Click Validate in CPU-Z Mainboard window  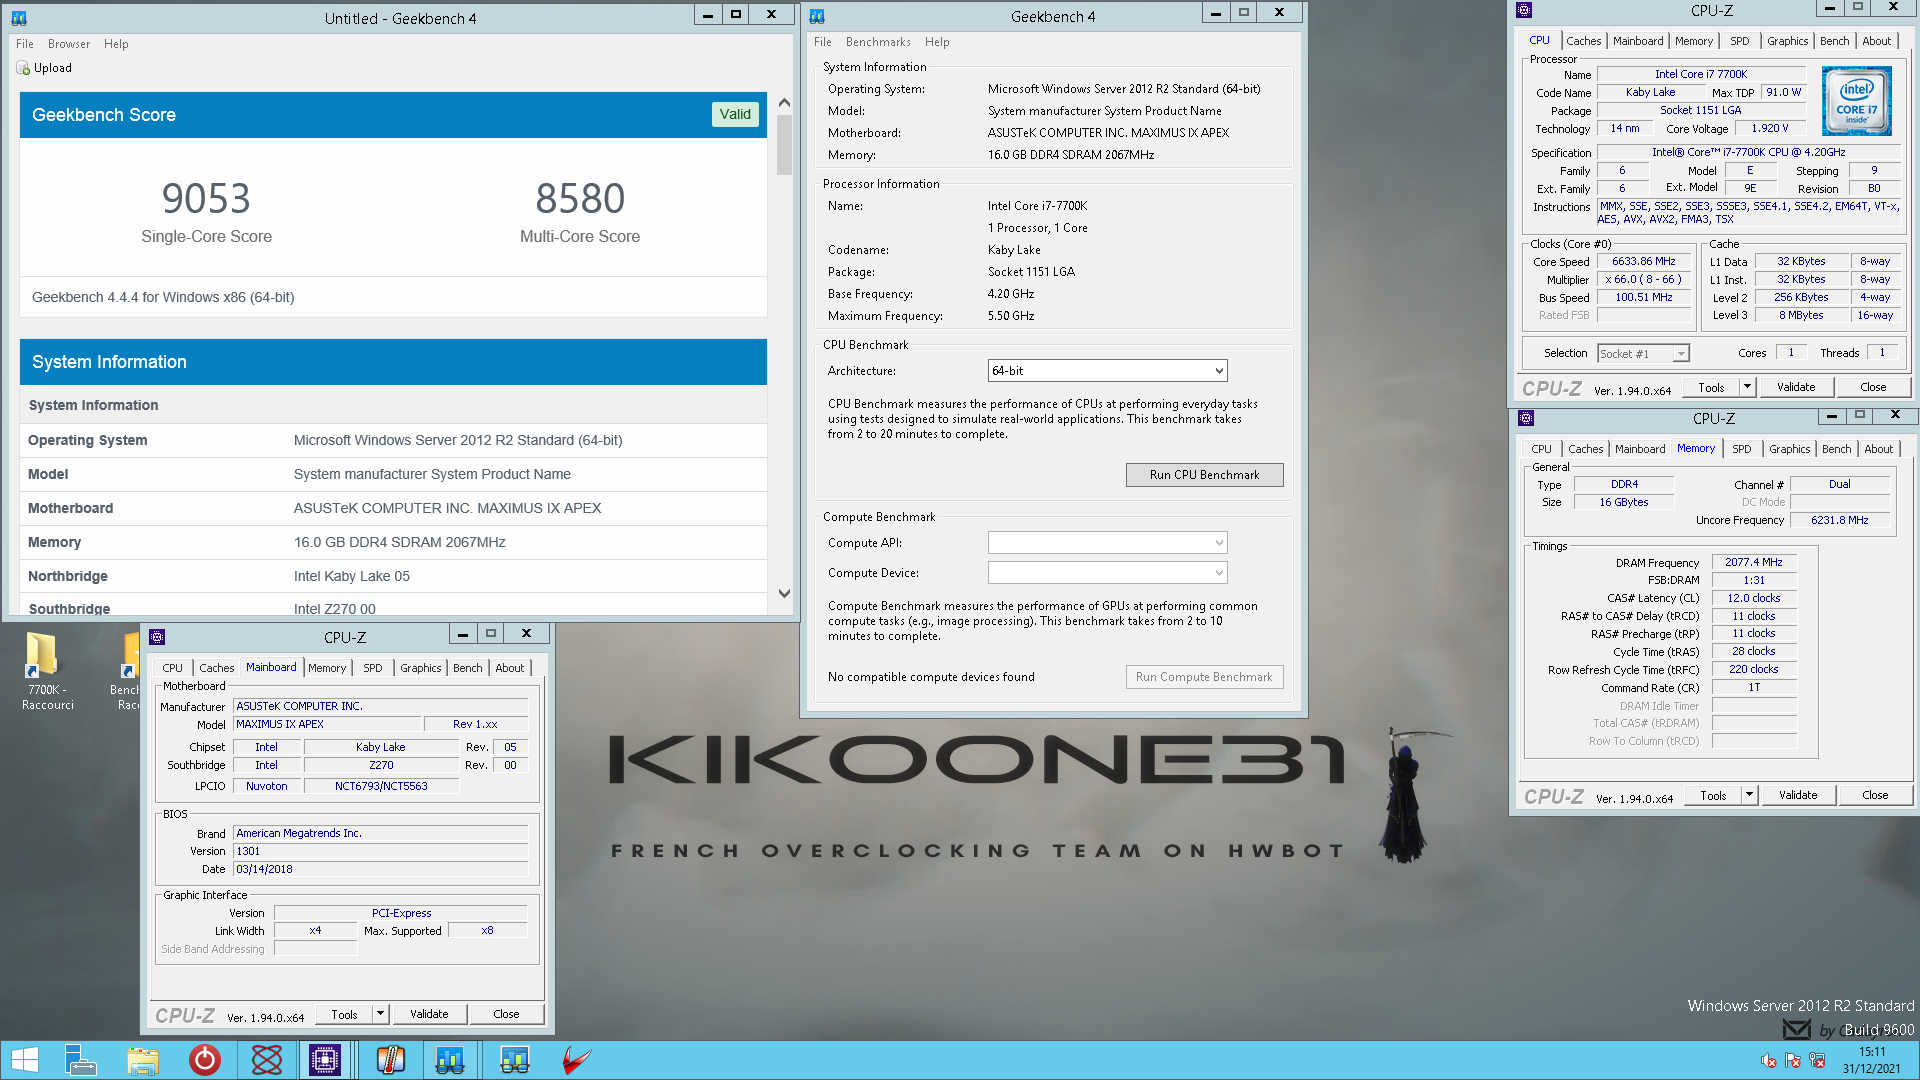(429, 1014)
